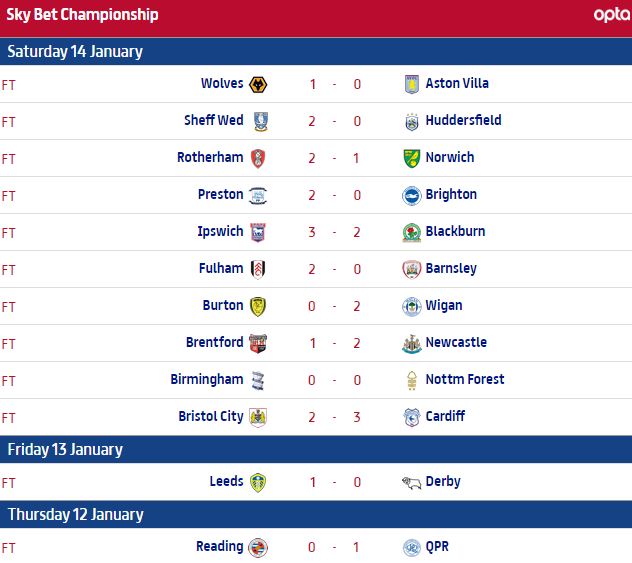Click the QPR club crest

coord(410,548)
